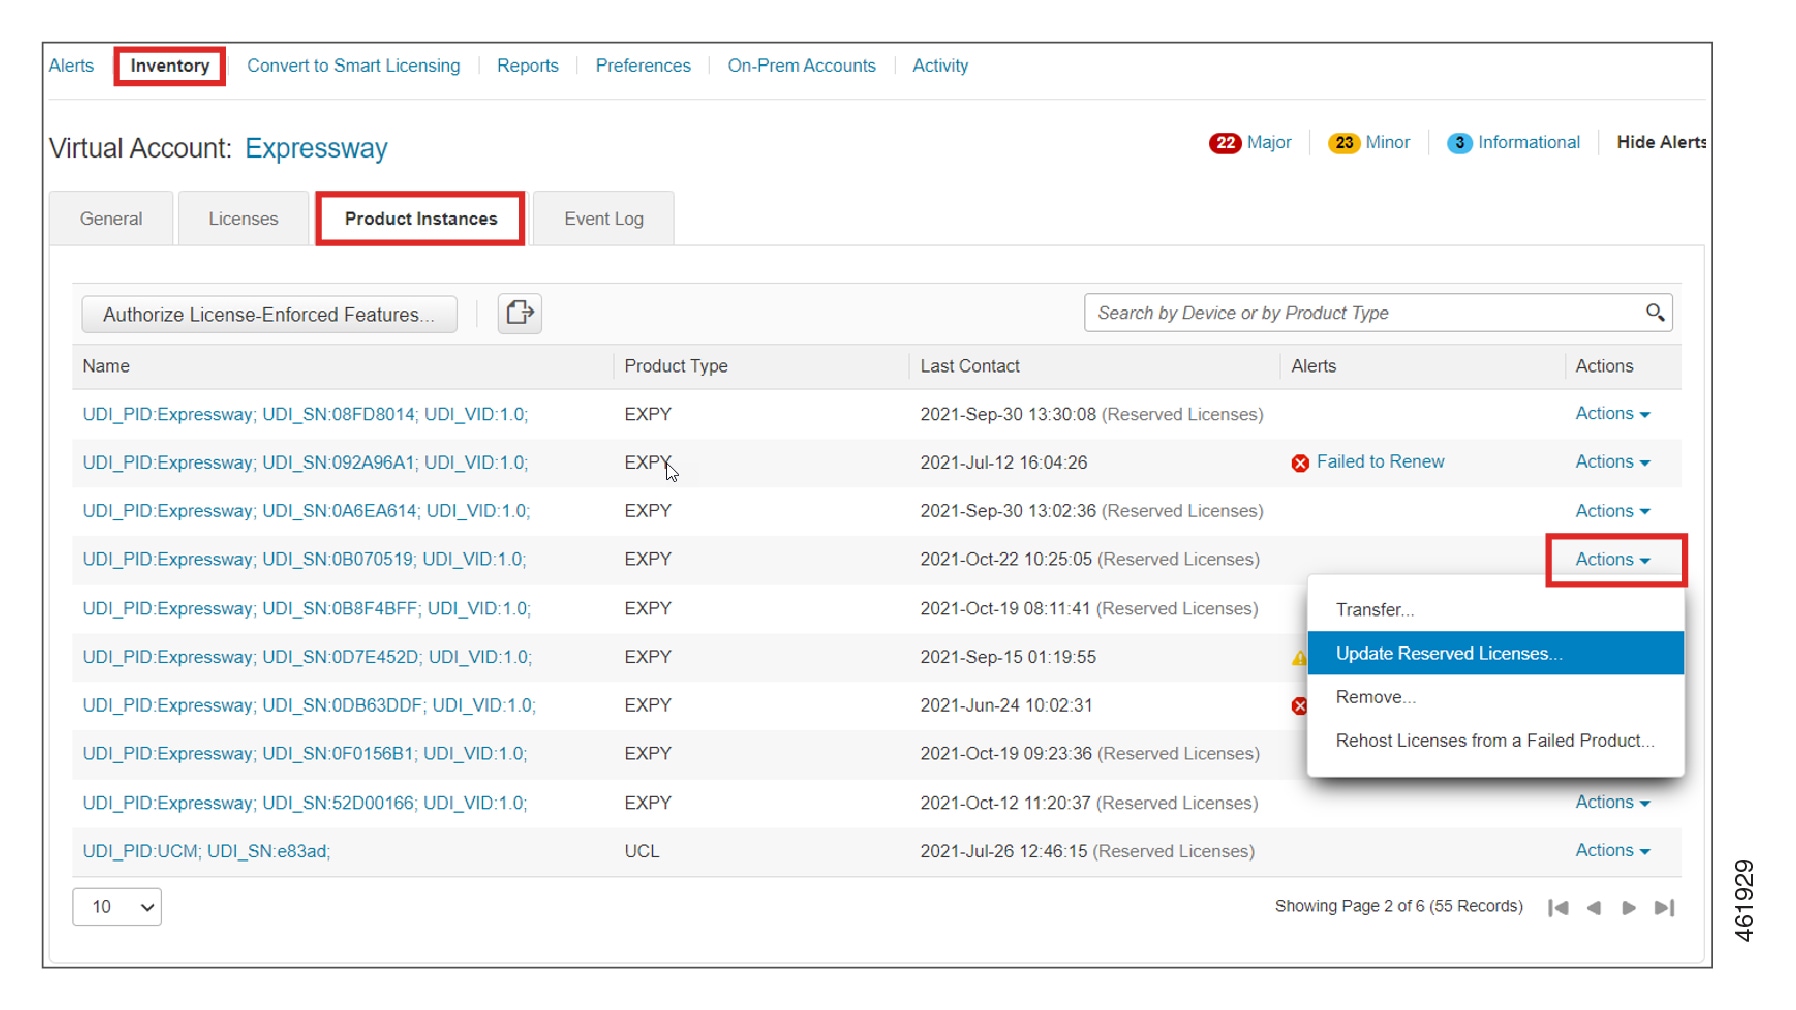
Task: Click the Failed to Renew alert link
Action: pos(1380,462)
